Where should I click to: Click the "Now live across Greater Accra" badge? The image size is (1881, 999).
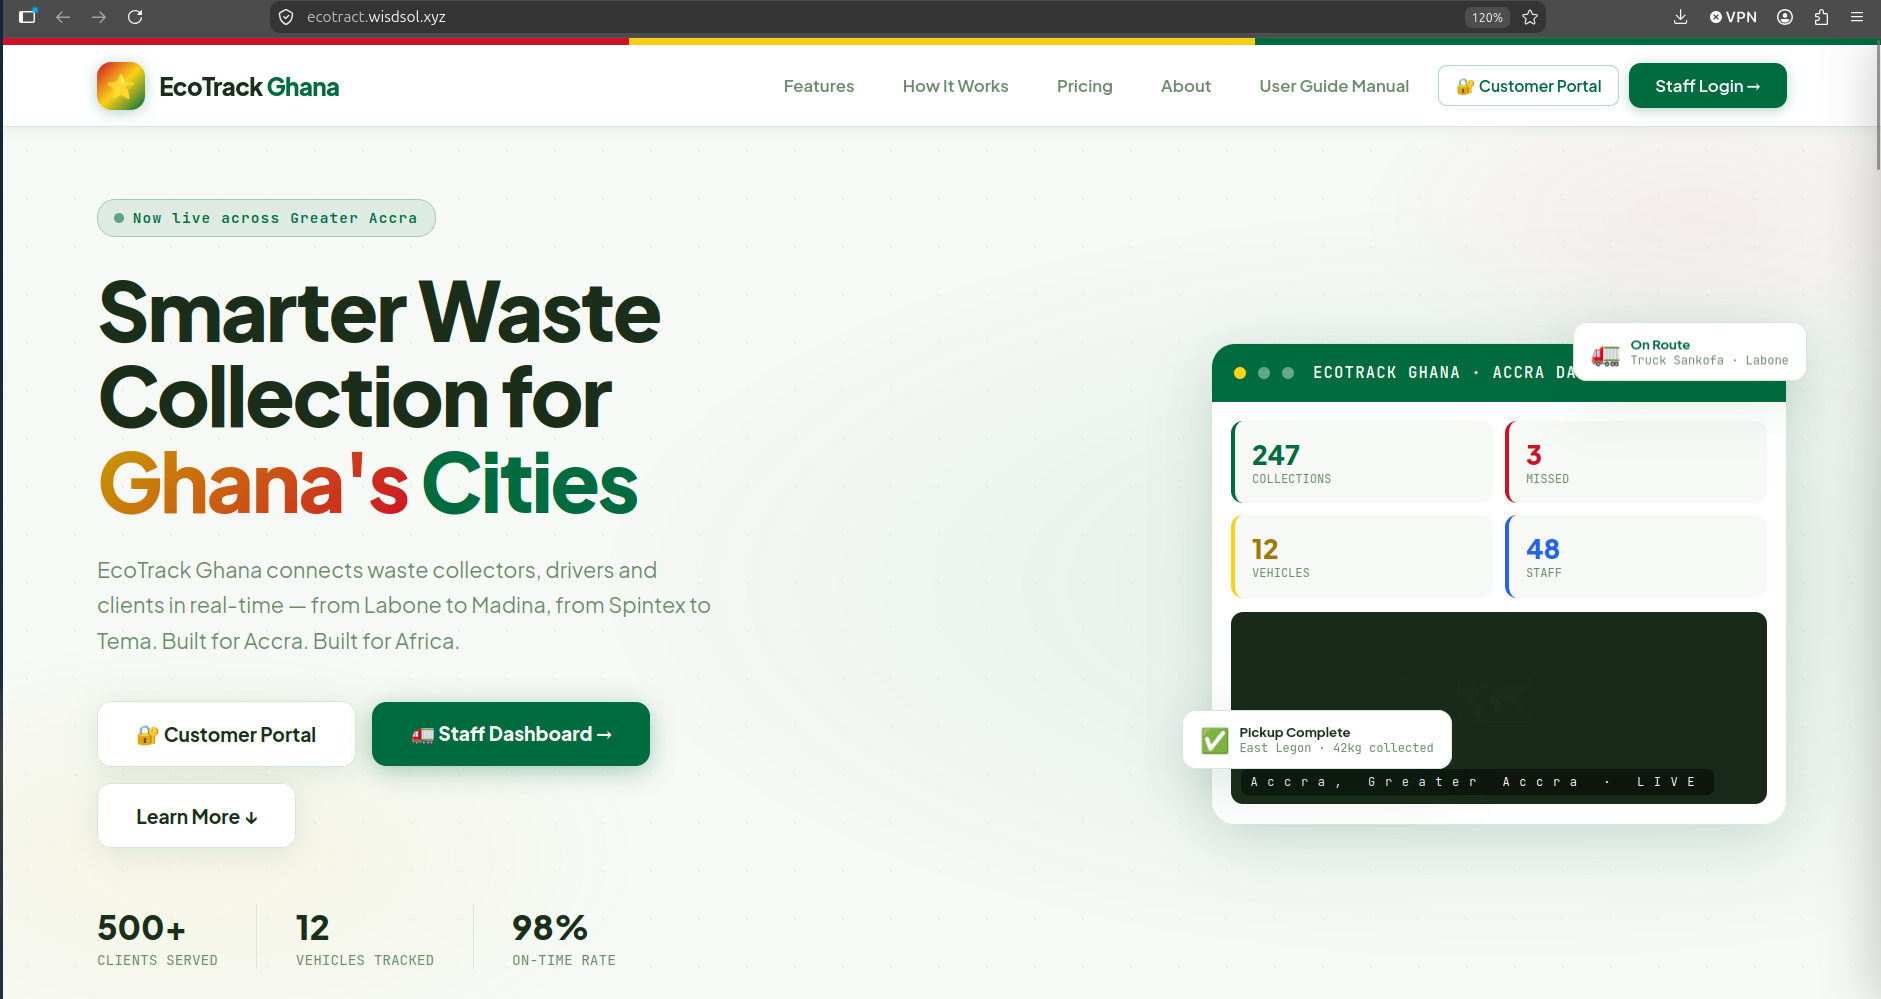[x=266, y=218]
